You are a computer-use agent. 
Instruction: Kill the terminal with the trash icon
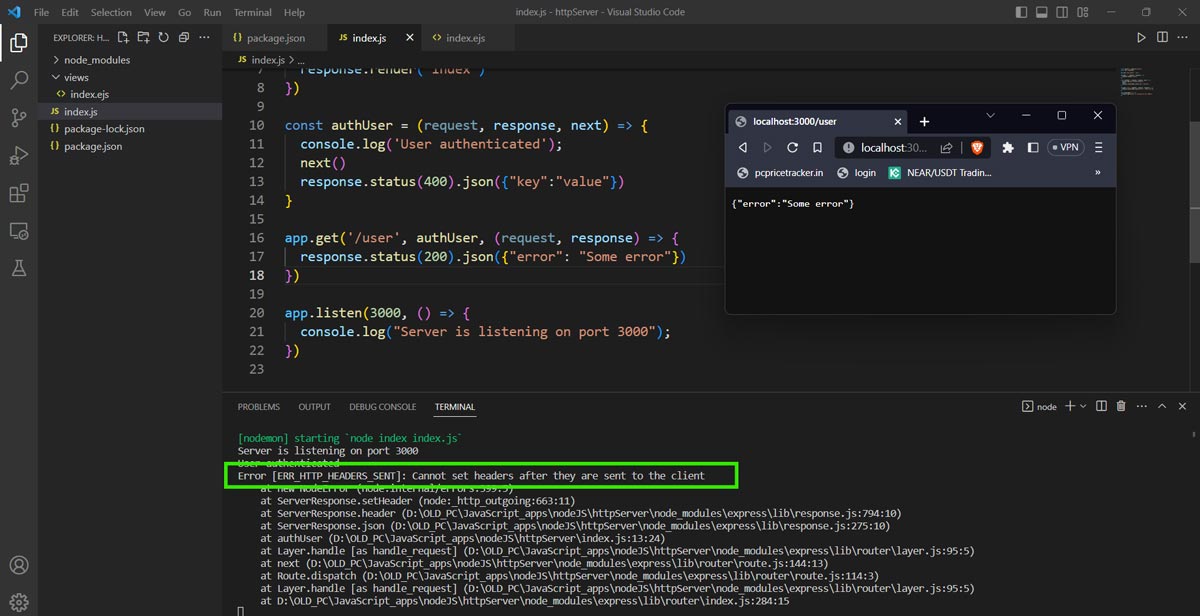coord(1121,406)
